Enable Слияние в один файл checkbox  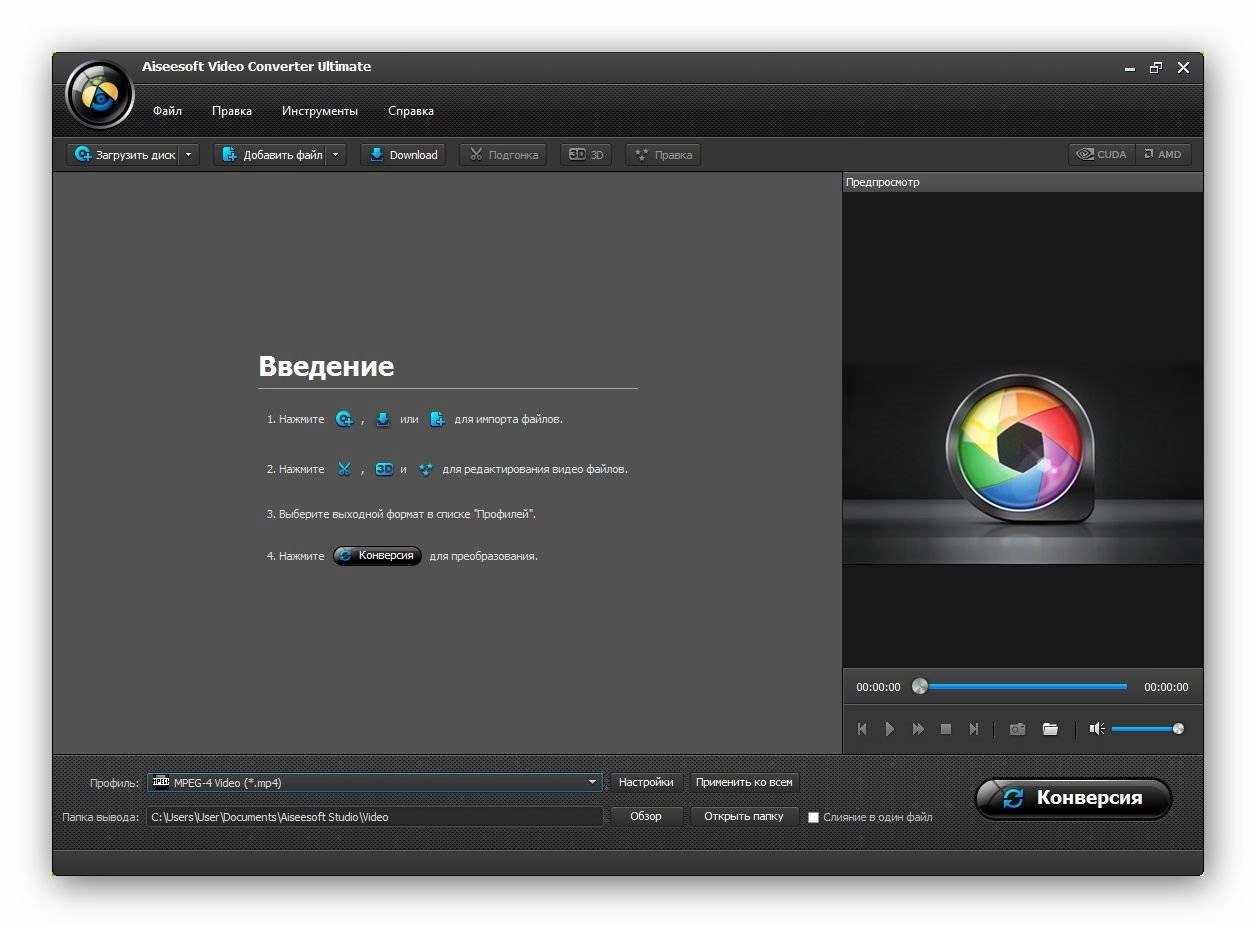point(813,817)
